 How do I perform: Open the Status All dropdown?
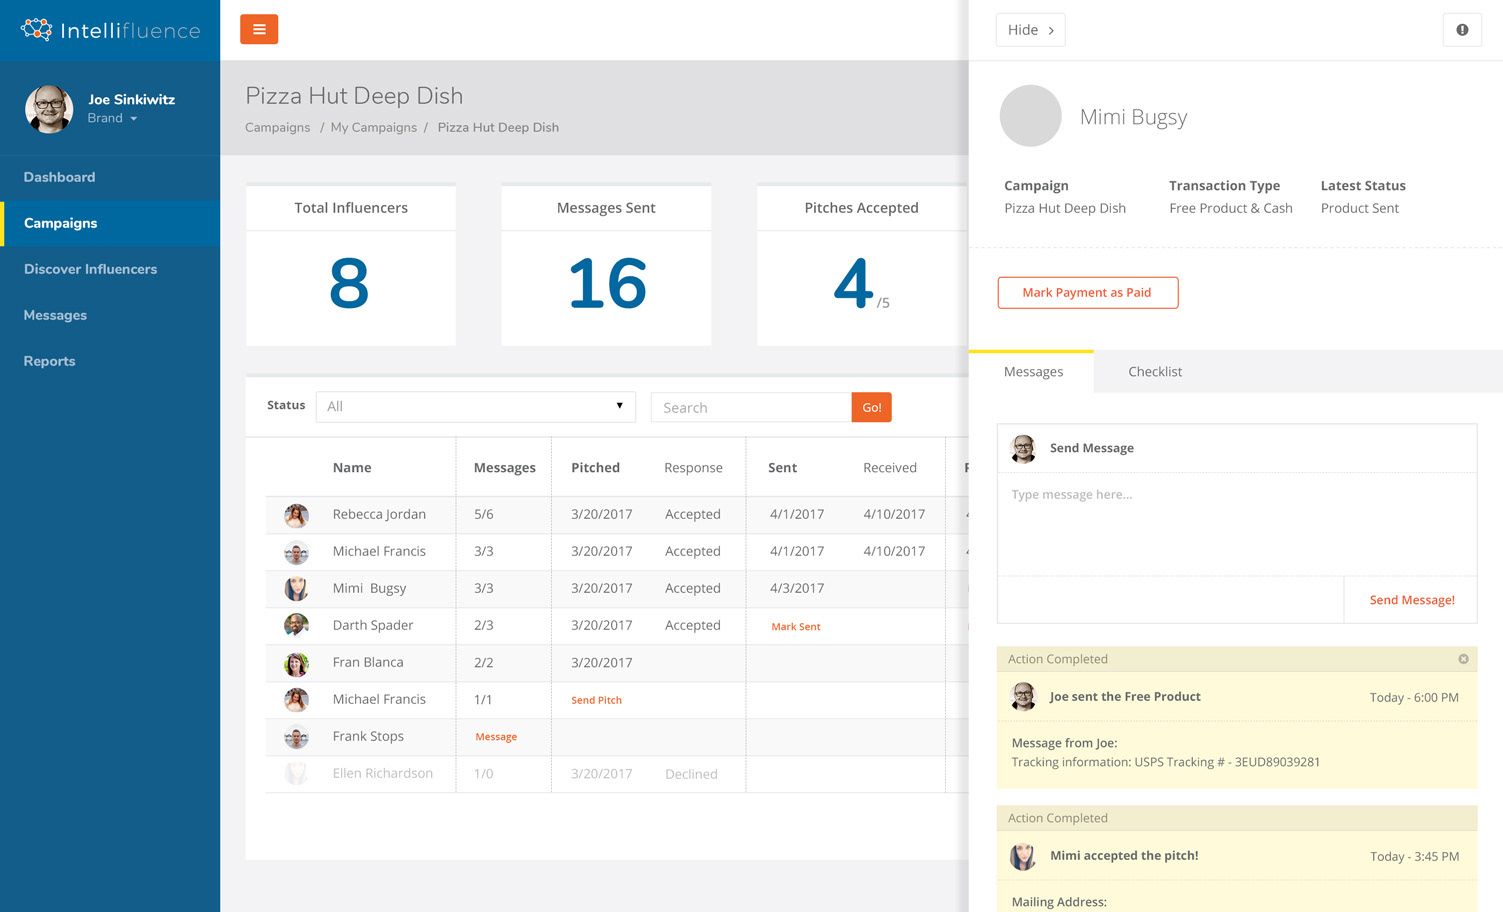476,406
